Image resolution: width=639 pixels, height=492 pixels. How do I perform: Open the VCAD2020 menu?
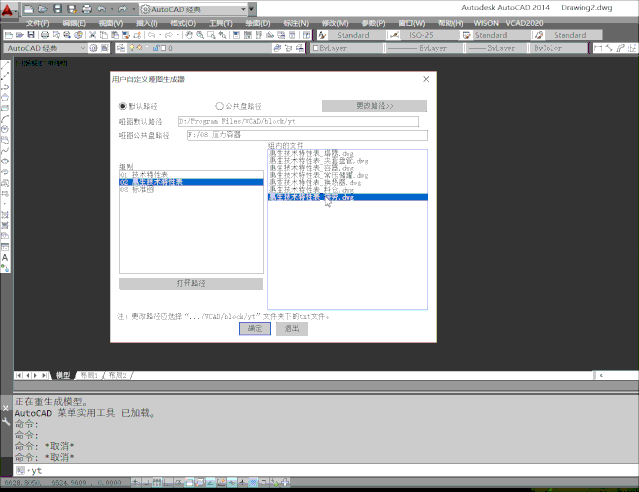[524, 23]
